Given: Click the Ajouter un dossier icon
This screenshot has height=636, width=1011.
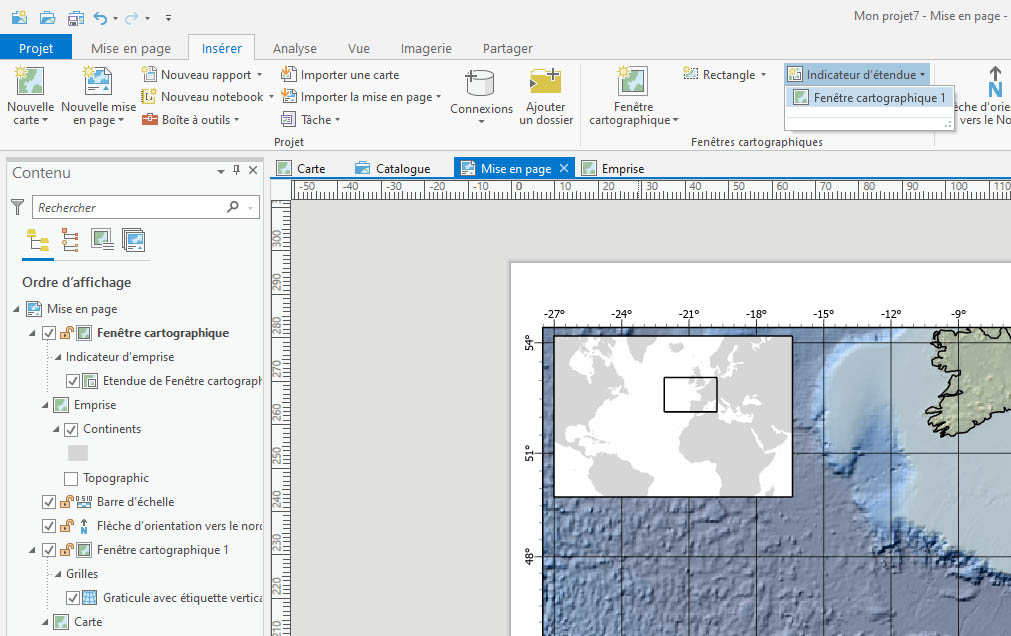Looking at the screenshot, I should (x=546, y=81).
